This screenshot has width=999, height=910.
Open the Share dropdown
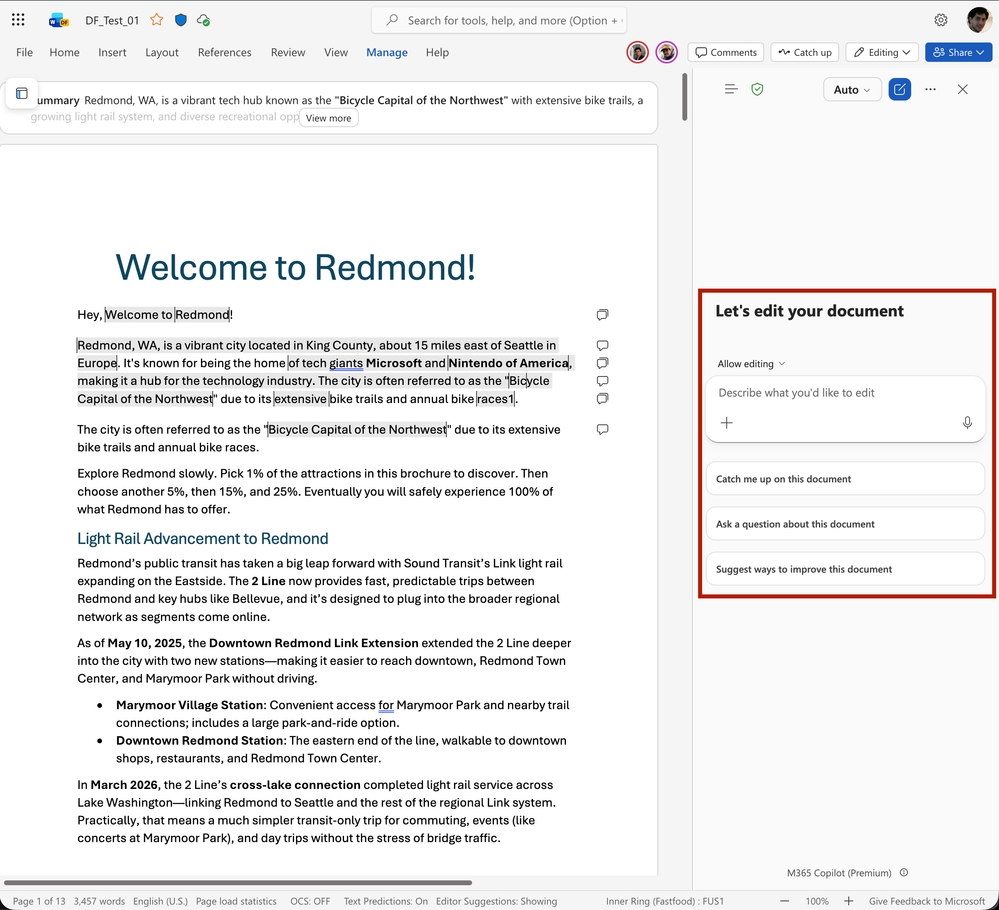tap(958, 52)
